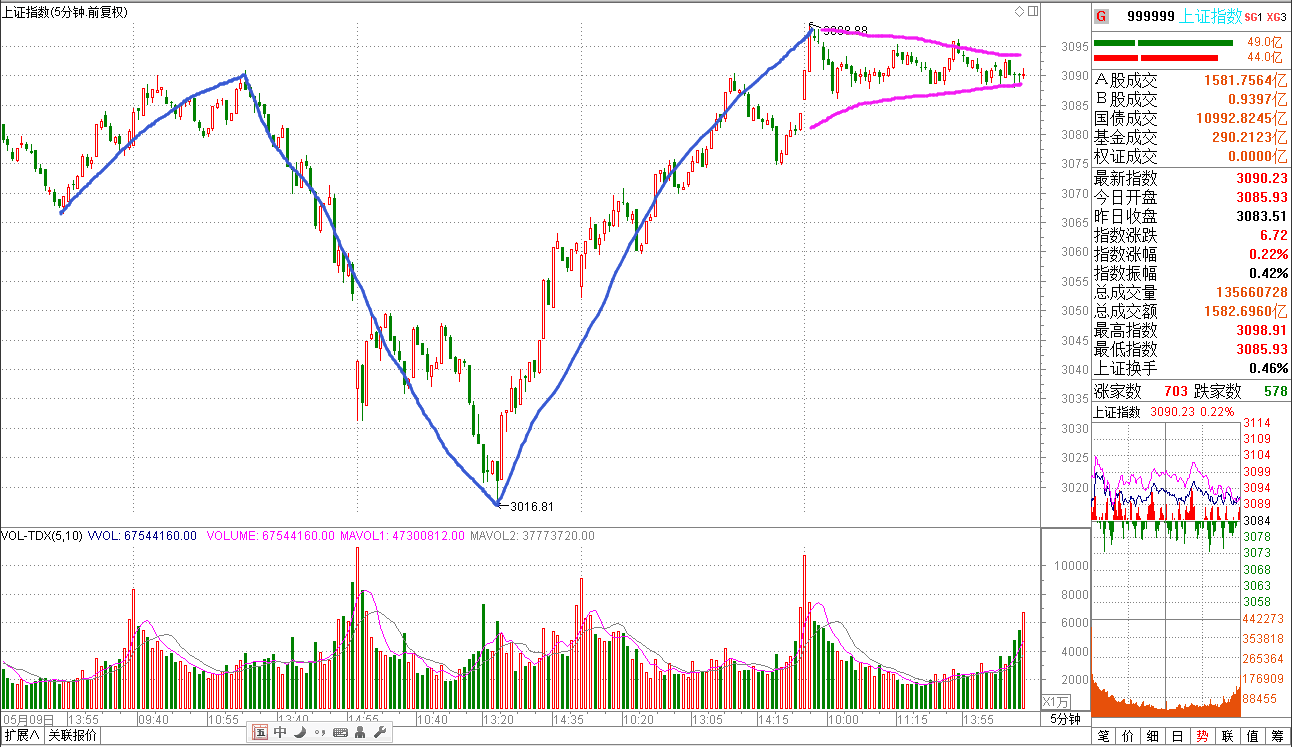Open the 5分钟 period selector
This screenshot has height=747, width=1292.
click(x=1065, y=719)
